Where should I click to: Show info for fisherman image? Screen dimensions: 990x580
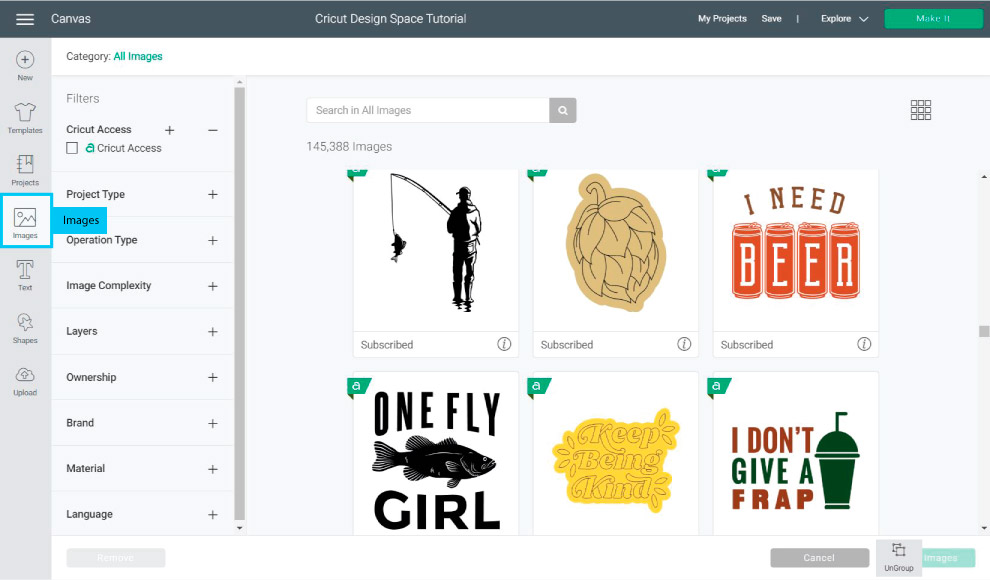click(504, 344)
